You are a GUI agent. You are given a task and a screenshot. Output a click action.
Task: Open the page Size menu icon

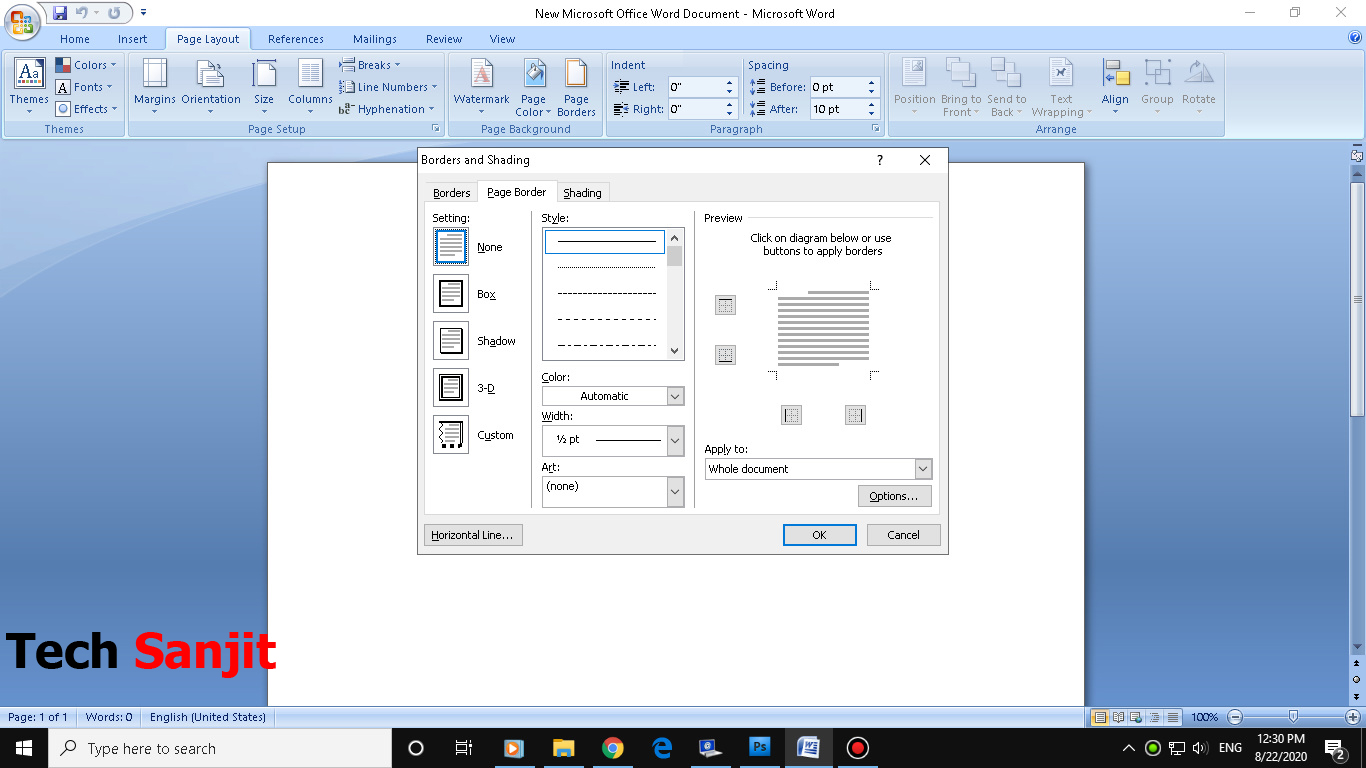[264, 73]
